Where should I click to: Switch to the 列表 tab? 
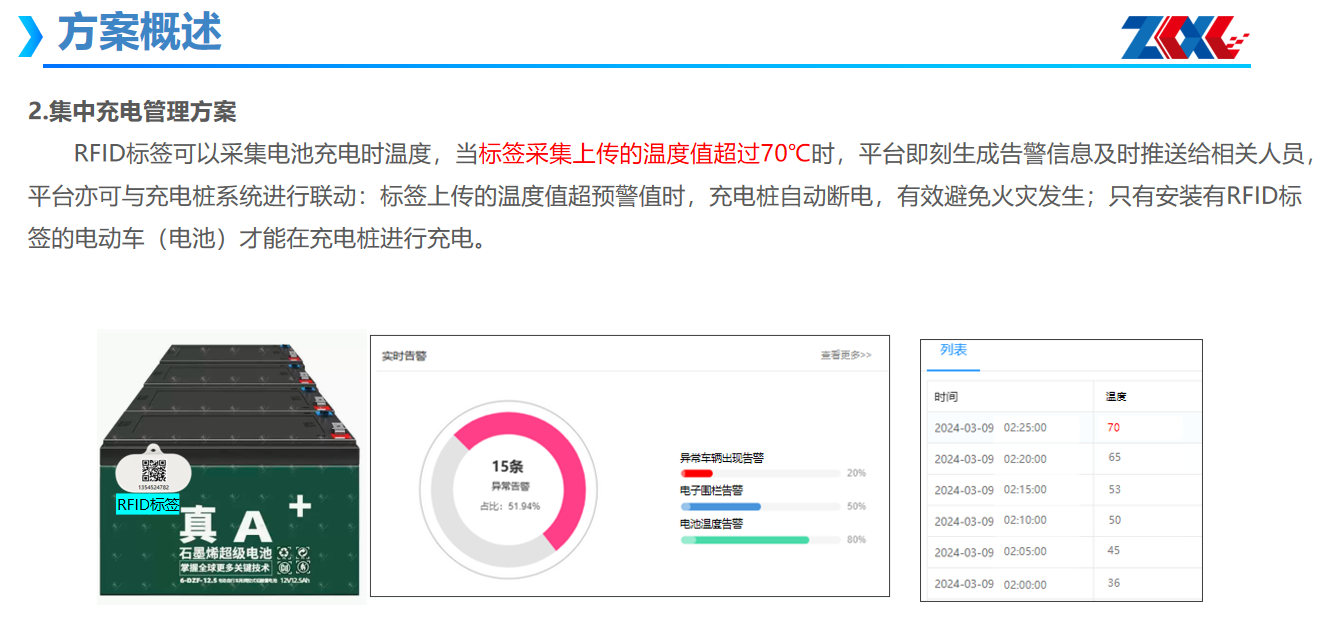pyautogui.click(x=953, y=350)
